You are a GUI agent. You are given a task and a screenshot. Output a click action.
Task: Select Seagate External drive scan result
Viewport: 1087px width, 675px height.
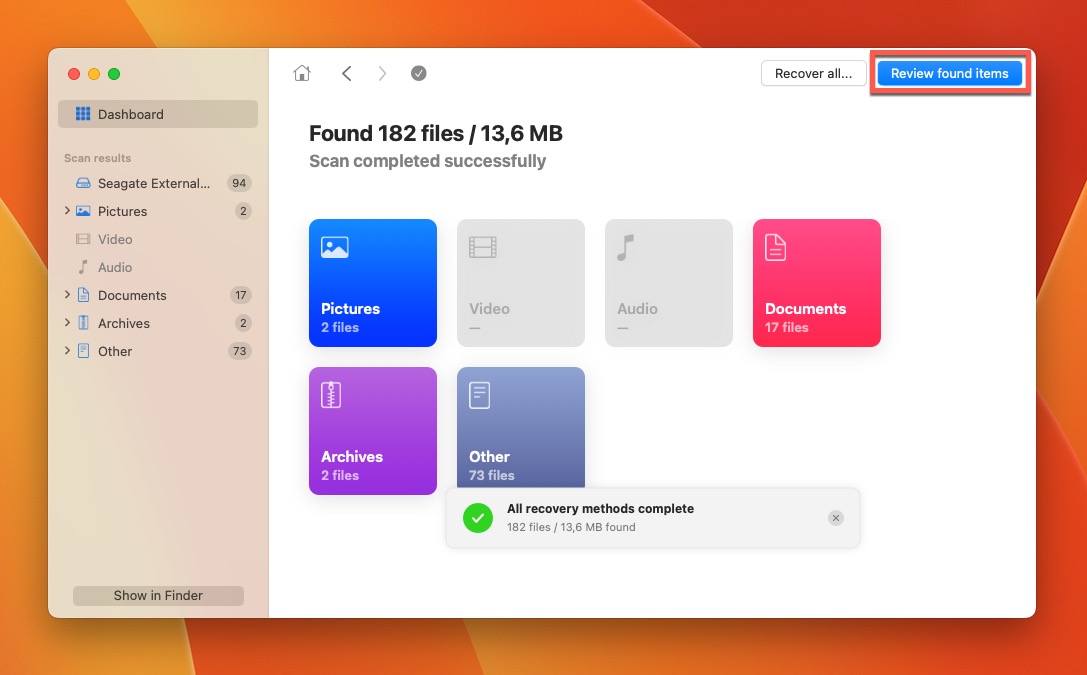tap(158, 183)
